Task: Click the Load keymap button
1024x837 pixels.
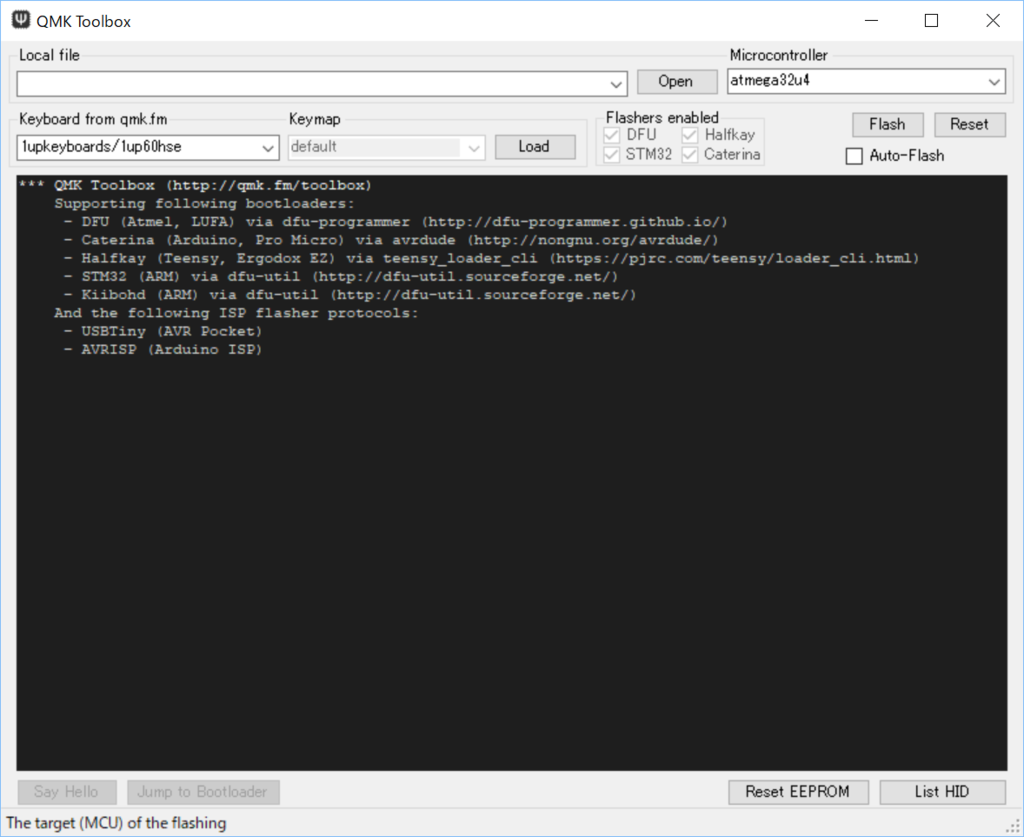Action: [x=535, y=147]
